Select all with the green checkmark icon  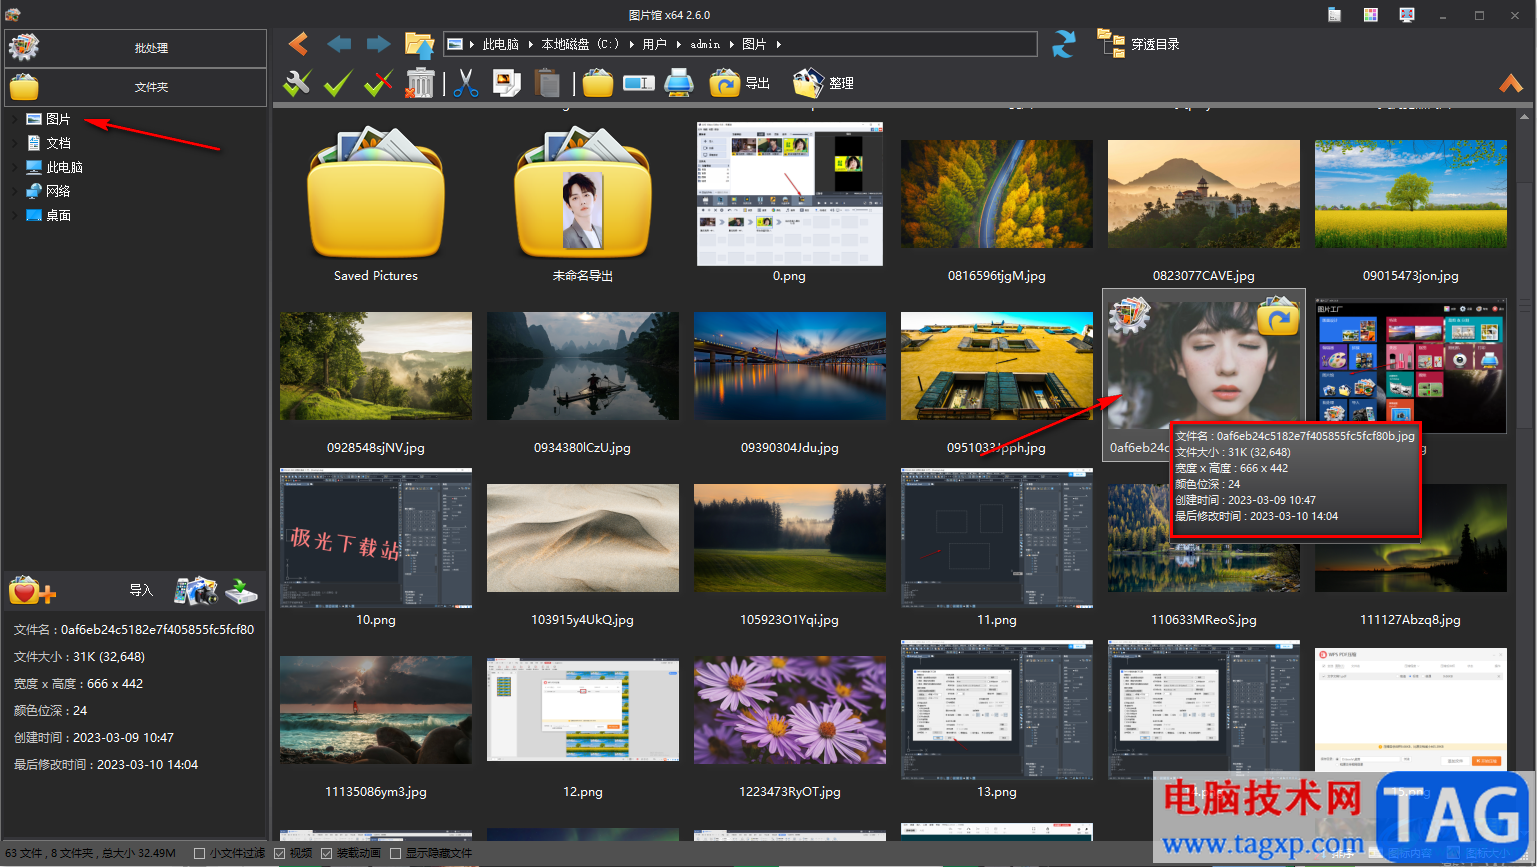(x=338, y=83)
